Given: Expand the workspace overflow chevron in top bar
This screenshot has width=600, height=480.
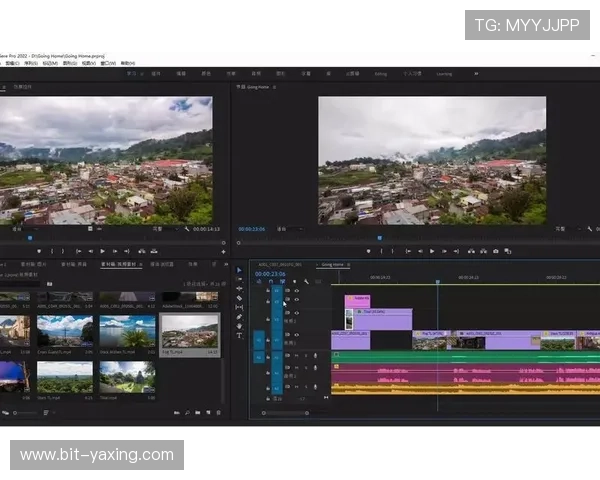Looking at the screenshot, I should click(476, 73).
